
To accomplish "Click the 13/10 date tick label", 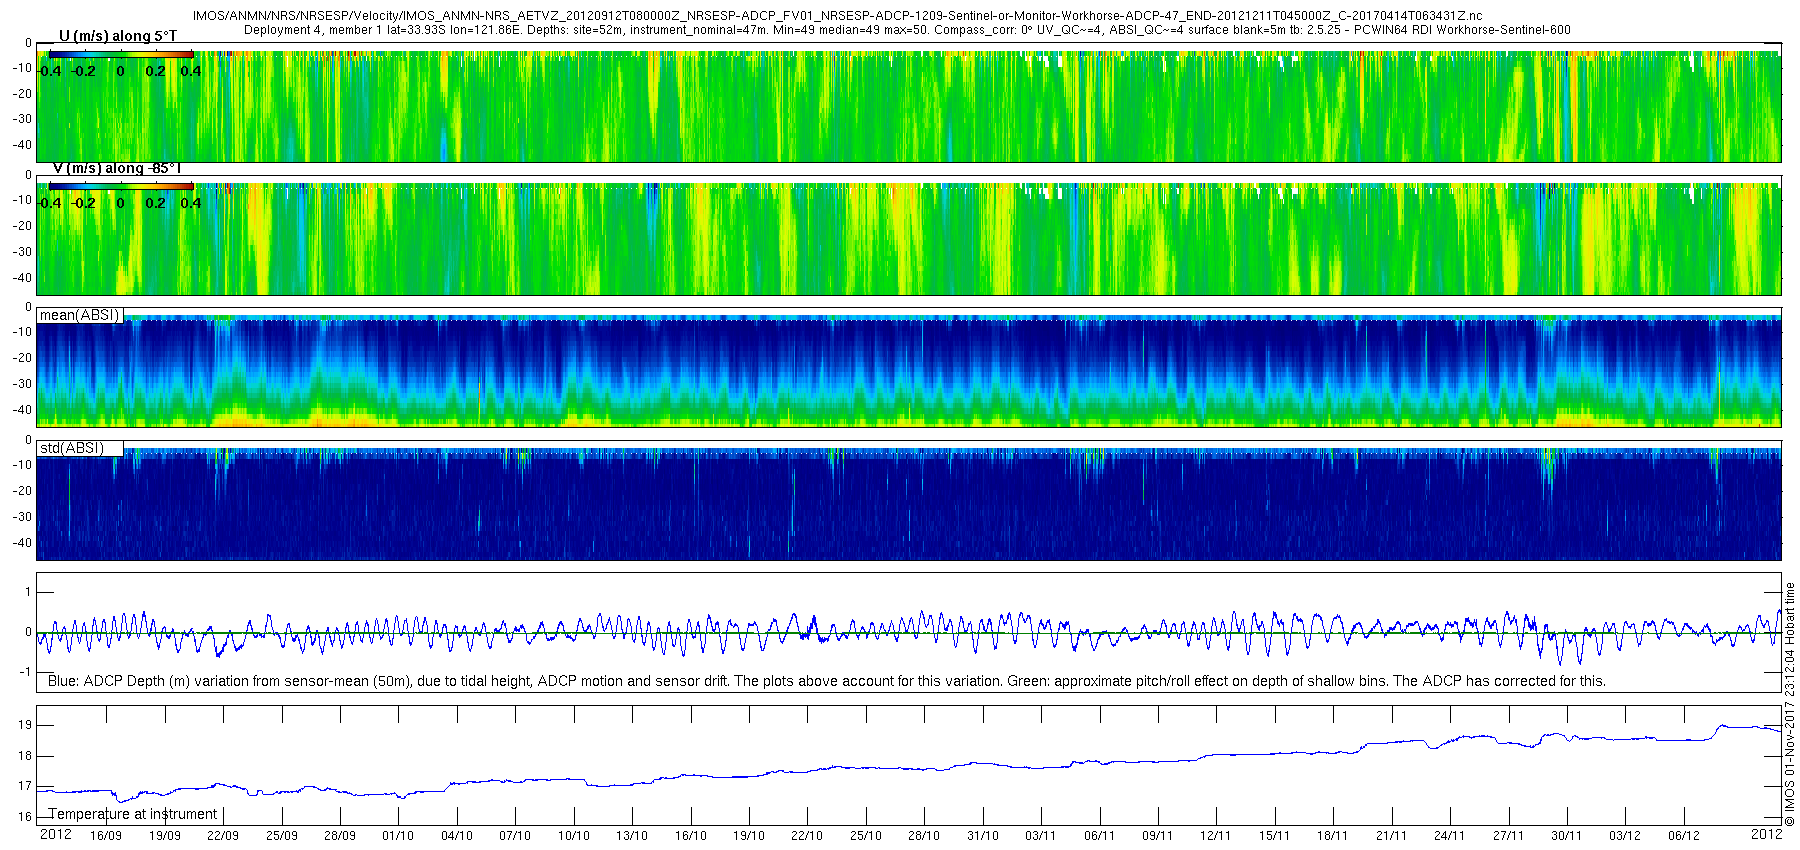I will pyautogui.click(x=632, y=836).
